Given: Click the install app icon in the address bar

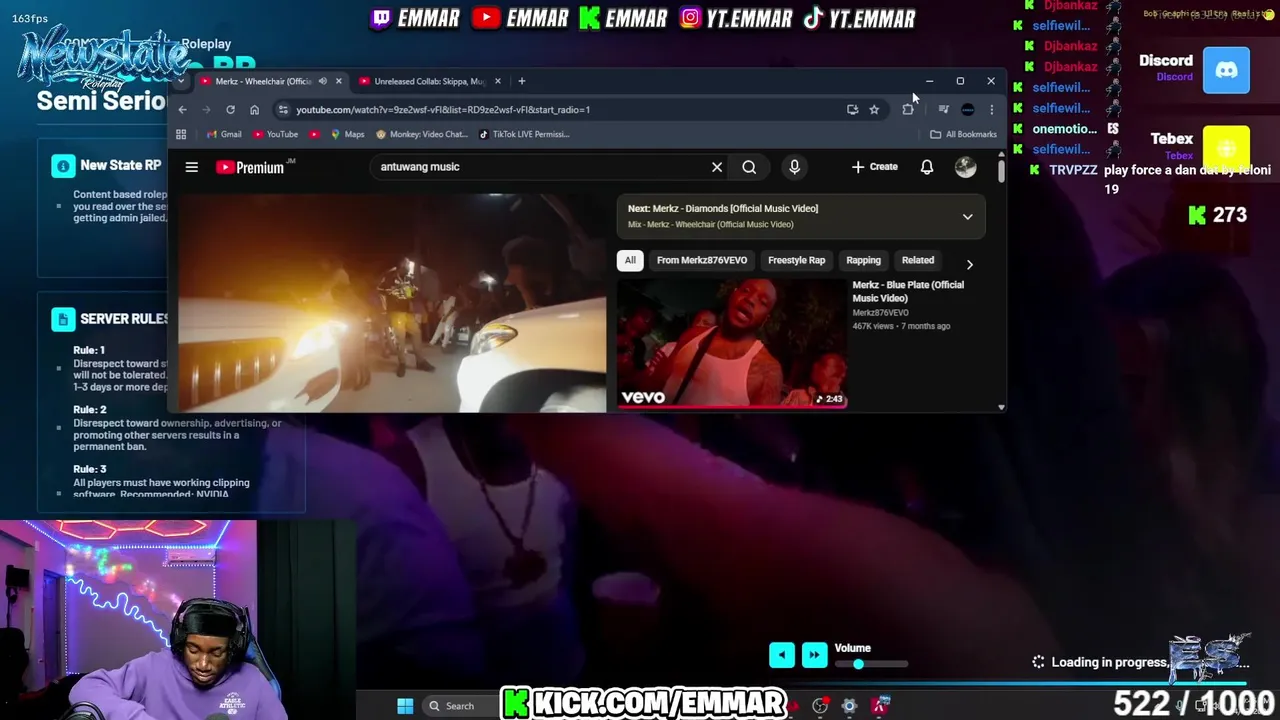Looking at the screenshot, I should pyautogui.click(x=852, y=110).
